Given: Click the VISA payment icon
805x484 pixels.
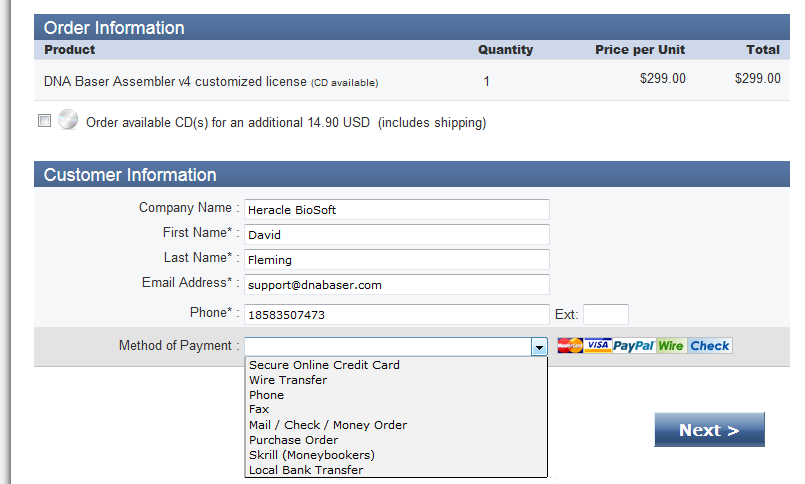Looking at the screenshot, I should click(598, 345).
